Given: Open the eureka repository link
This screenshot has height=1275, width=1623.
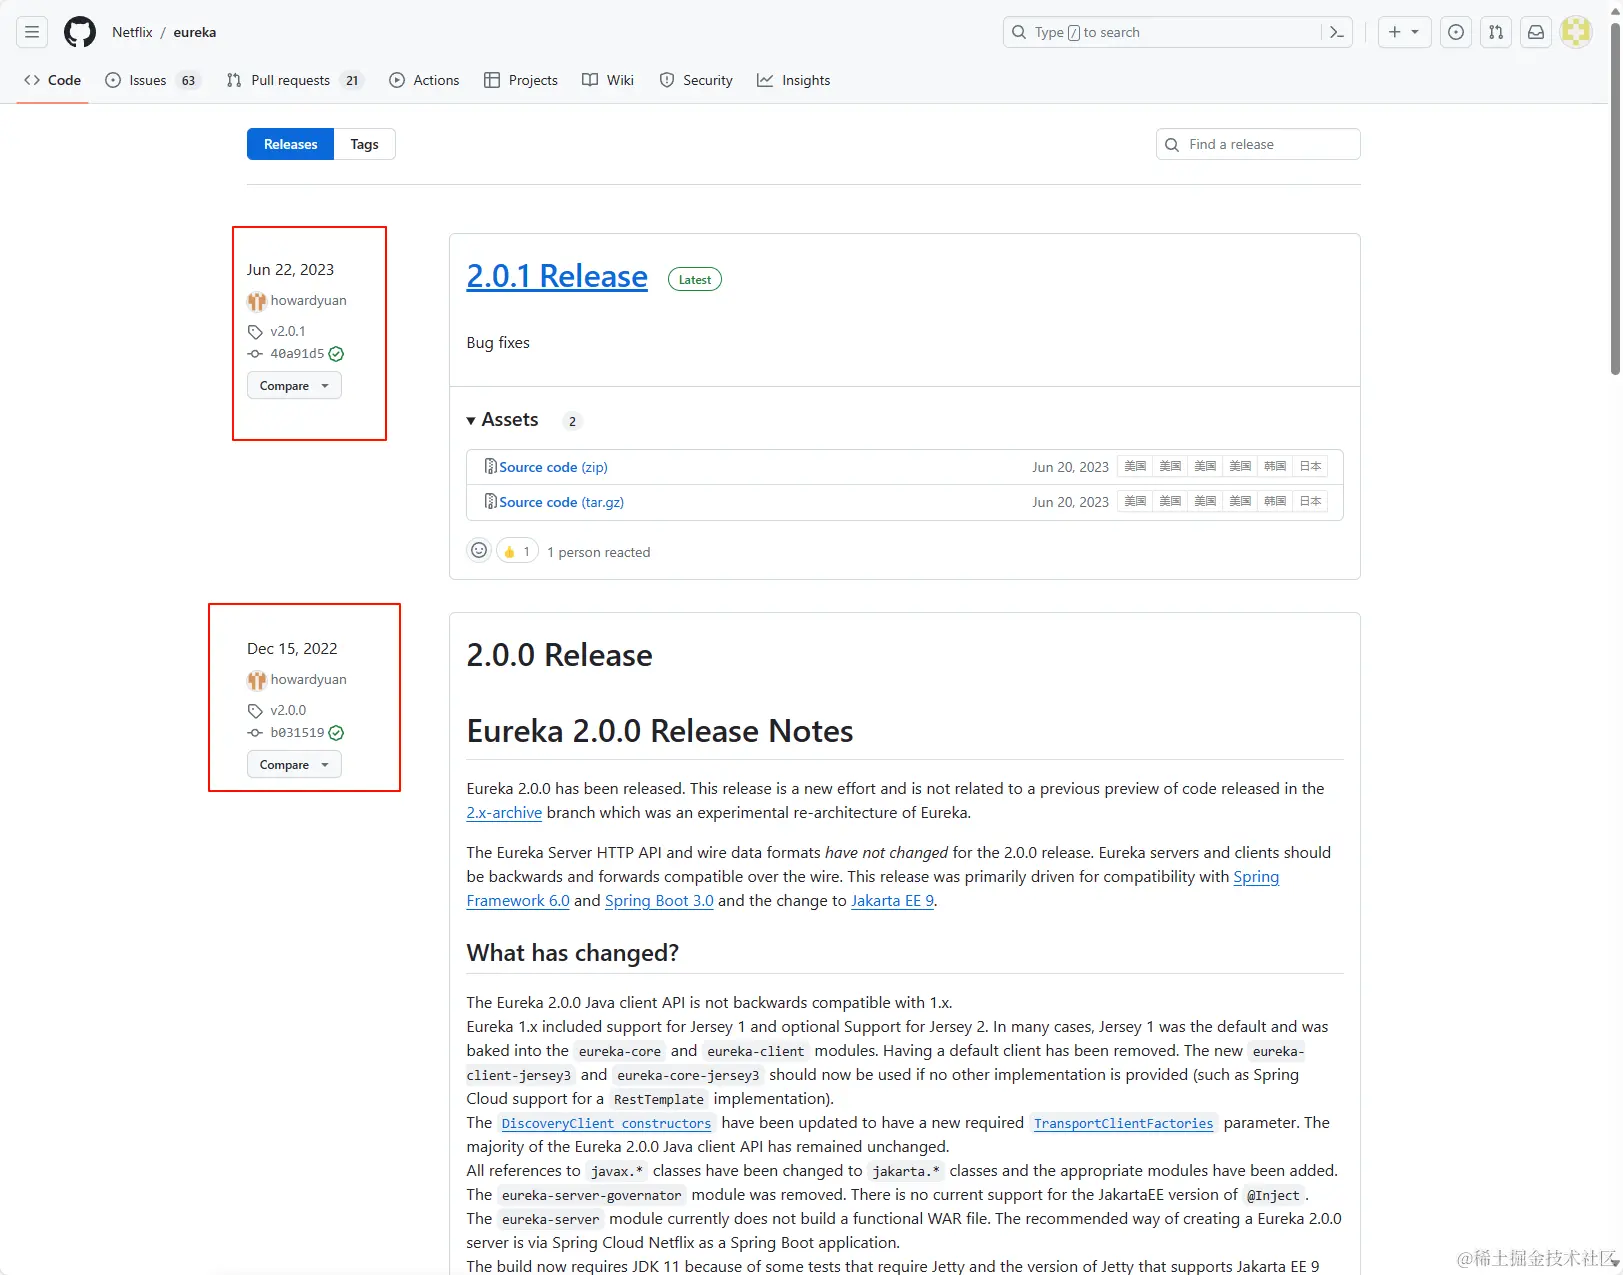Looking at the screenshot, I should coord(195,32).
